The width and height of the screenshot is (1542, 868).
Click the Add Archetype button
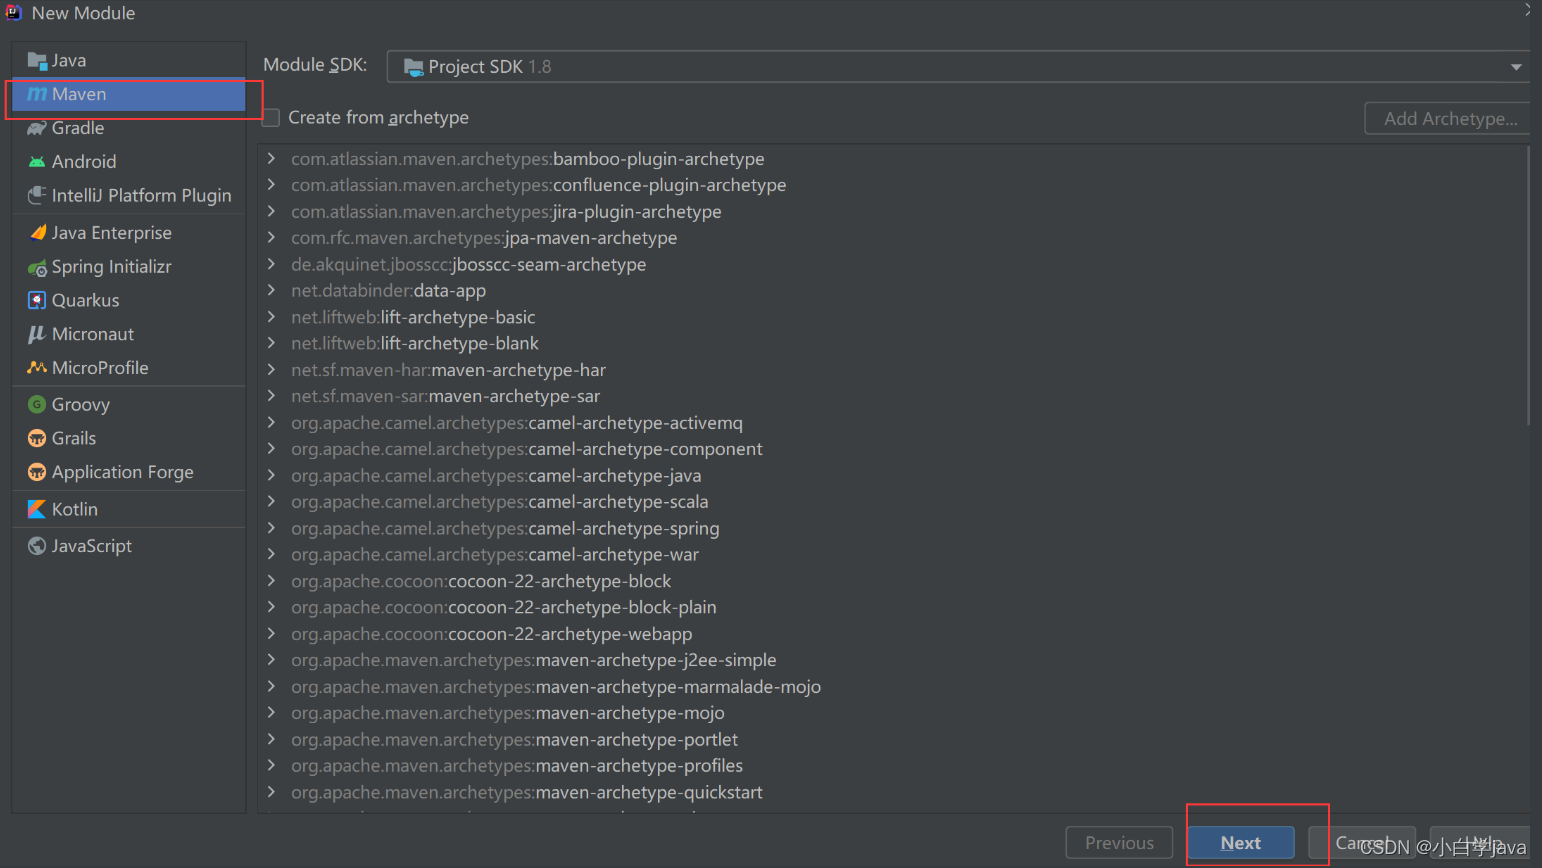click(1449, 119)
